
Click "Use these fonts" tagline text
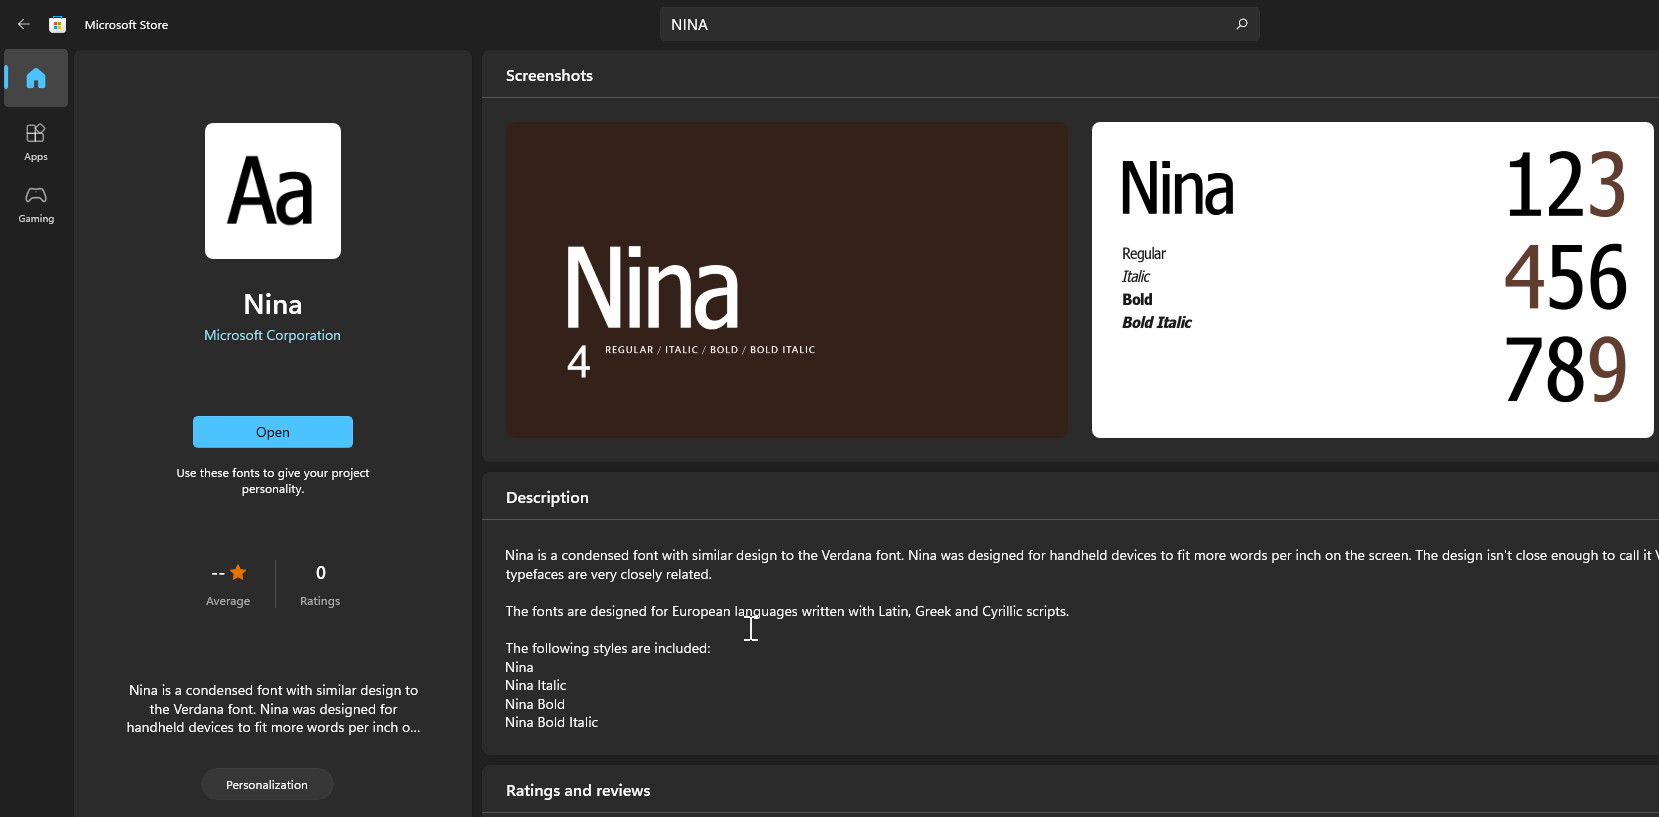[273, 481]
